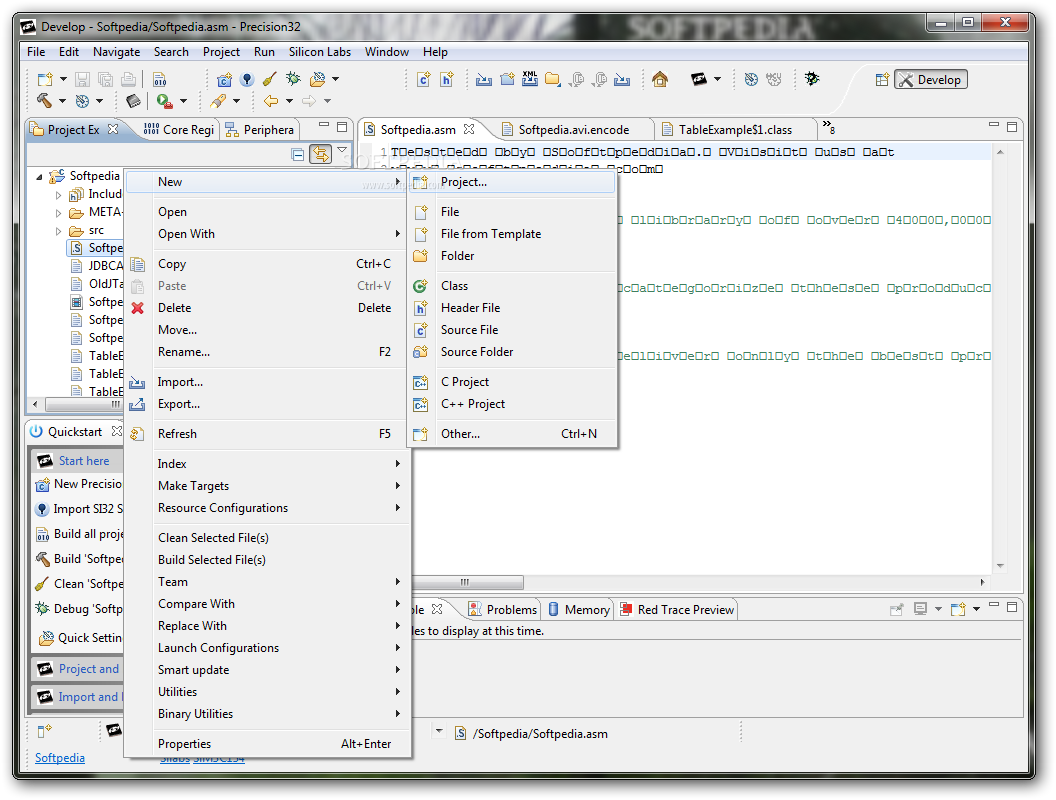The image size is (1056, 800).
Task: Click the editor vertical scrollbar down arrow
Action: coord(1000,566)
